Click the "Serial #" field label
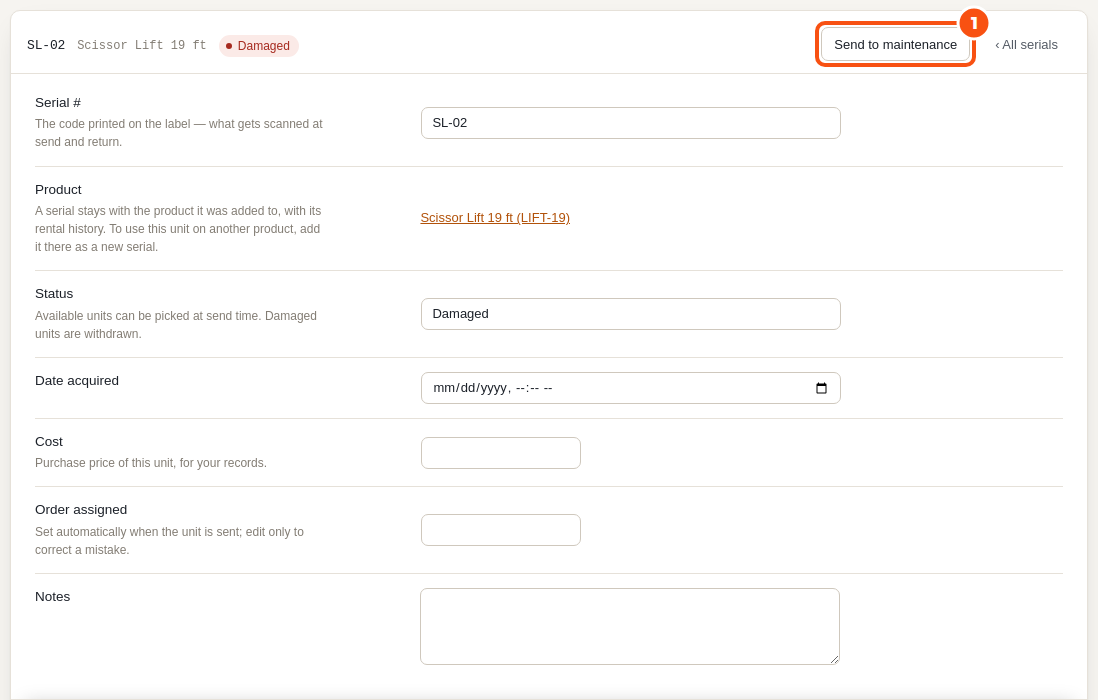 [58, 103]
